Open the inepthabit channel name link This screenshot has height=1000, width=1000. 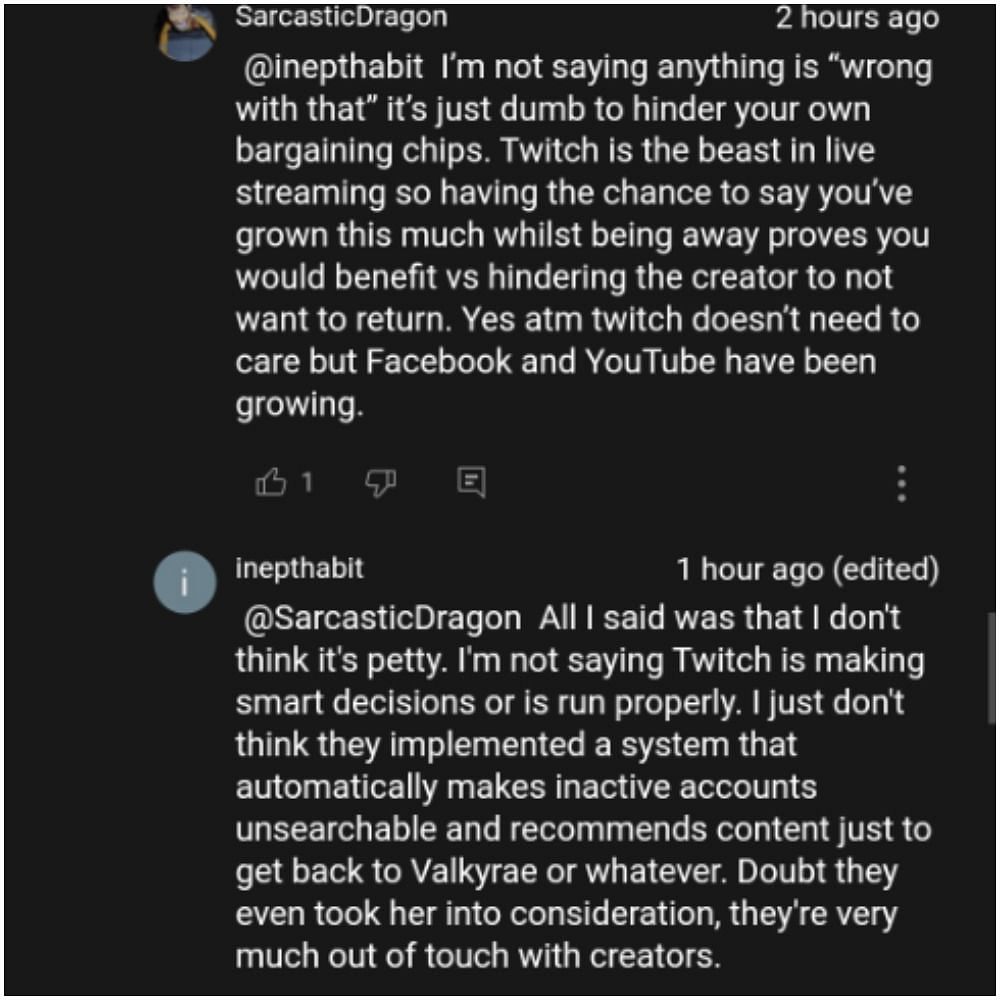299,569
